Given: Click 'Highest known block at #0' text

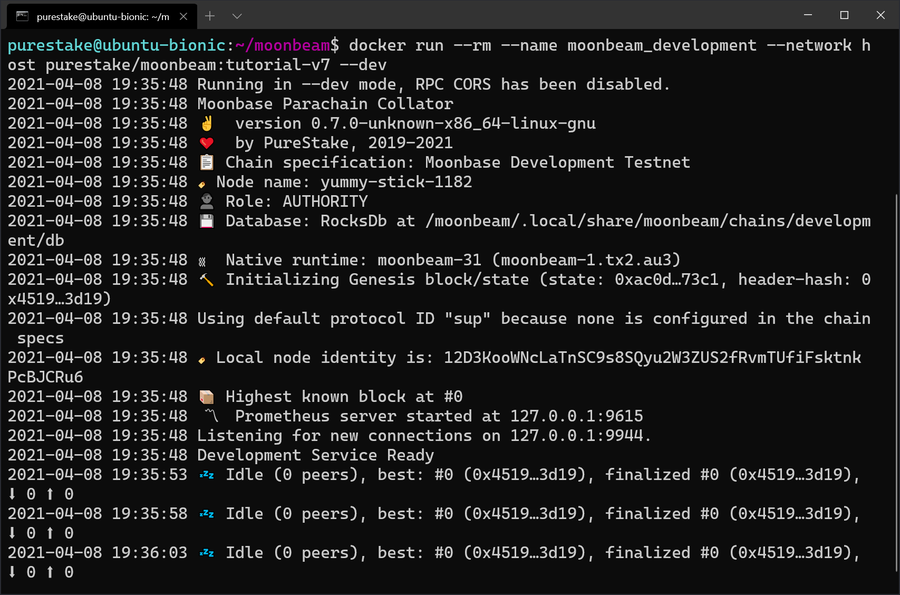Looking at the screenshot, I should (x=344, y=396).
